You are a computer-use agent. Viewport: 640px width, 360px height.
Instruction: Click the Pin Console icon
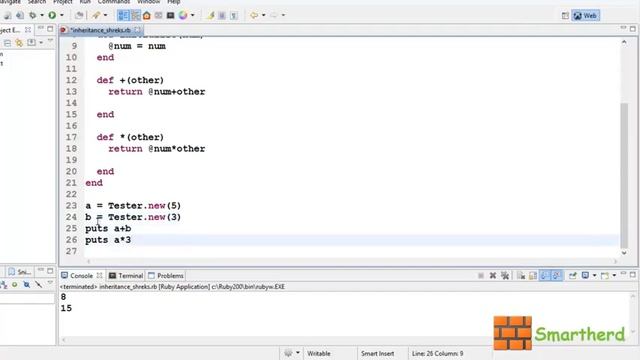tap(573, 276)
